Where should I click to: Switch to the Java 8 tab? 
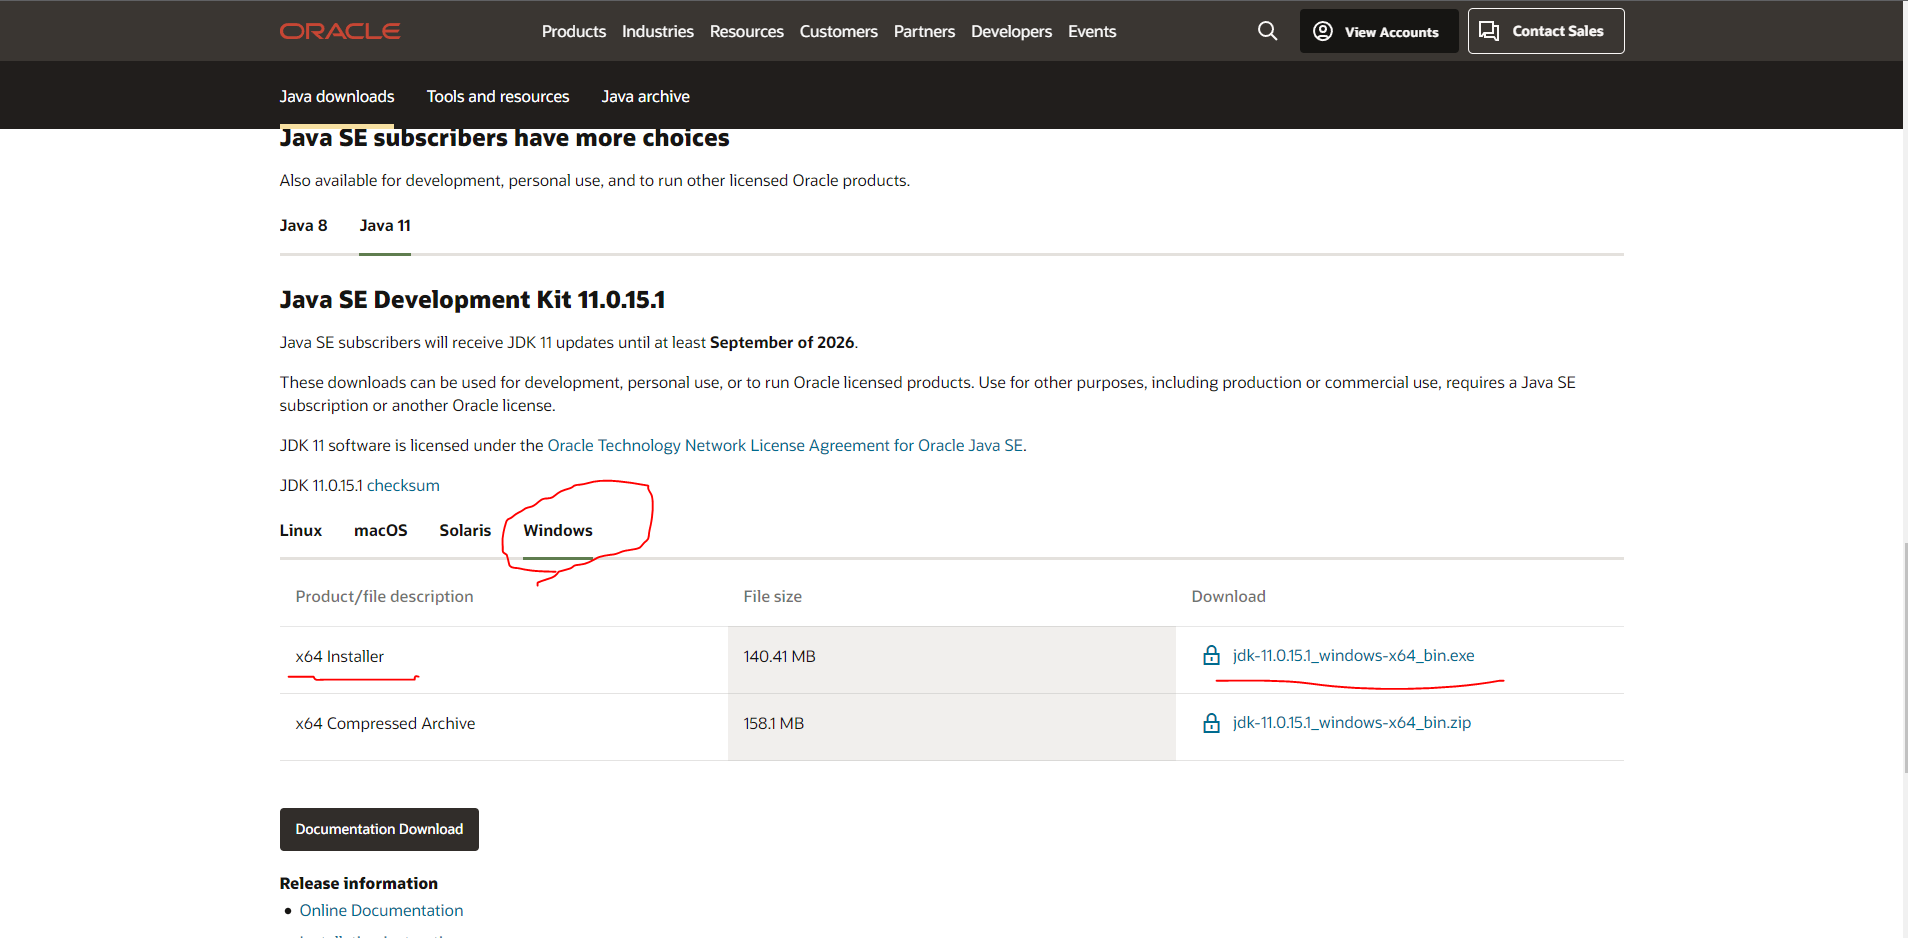point(304,225)
